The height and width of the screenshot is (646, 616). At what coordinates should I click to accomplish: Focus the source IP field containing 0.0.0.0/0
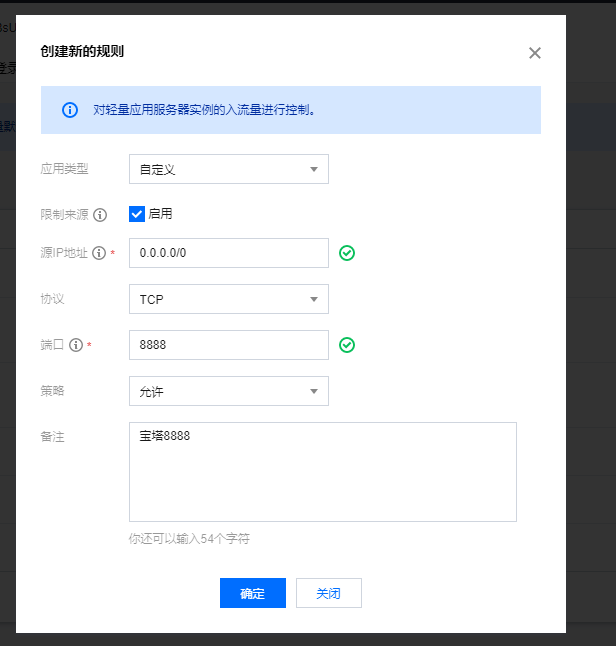pos(228,253)
